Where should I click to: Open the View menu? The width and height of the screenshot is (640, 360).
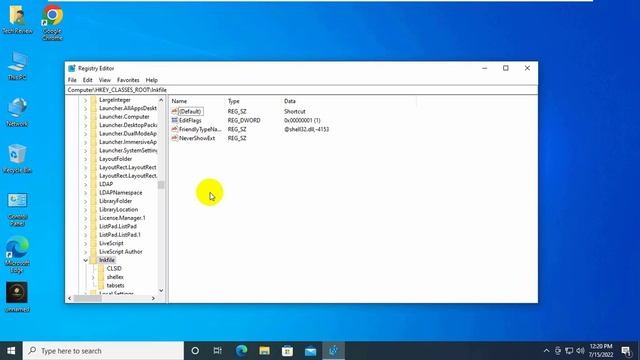coord(104,80)
